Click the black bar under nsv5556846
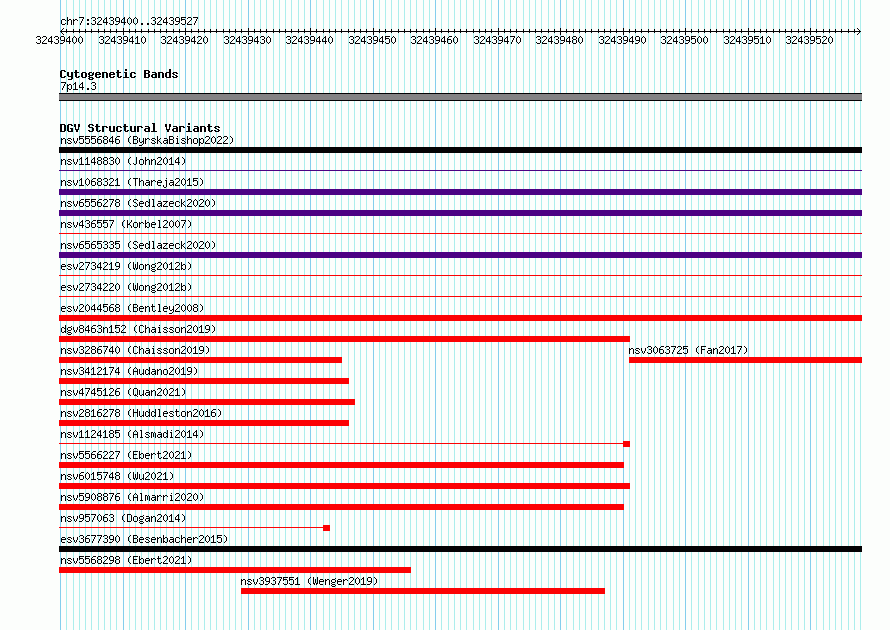 (x=460, y=150)
